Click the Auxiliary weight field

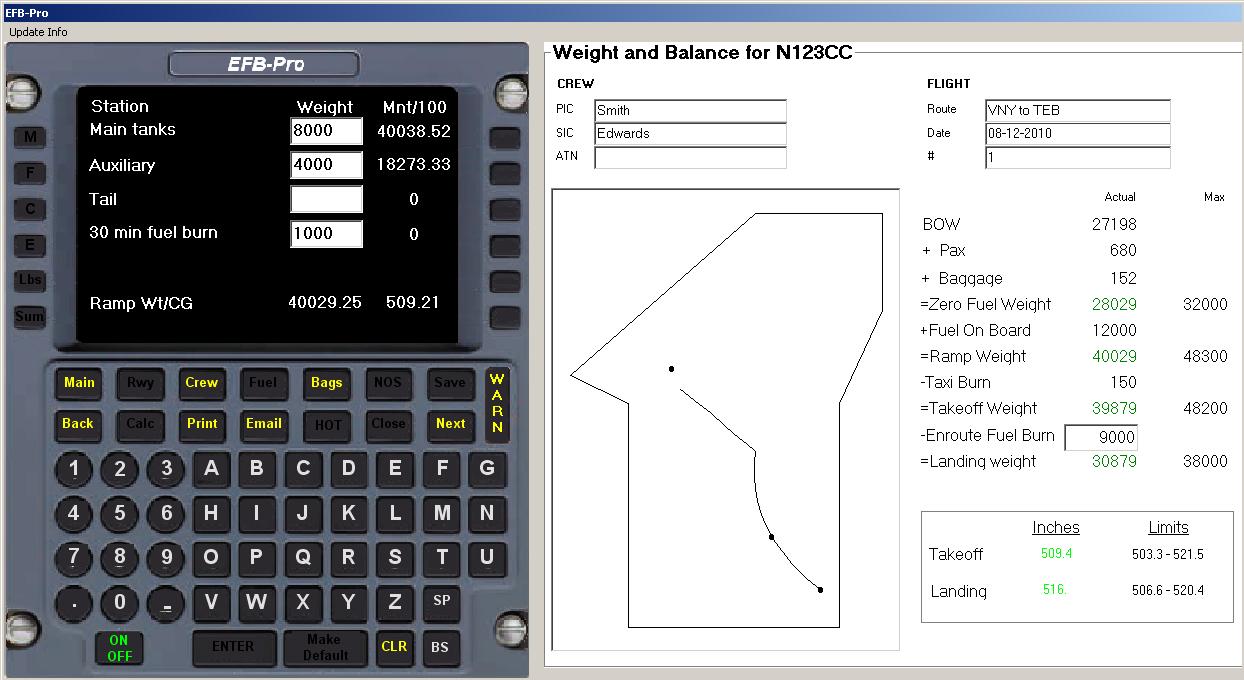click(x=327, y=165)
